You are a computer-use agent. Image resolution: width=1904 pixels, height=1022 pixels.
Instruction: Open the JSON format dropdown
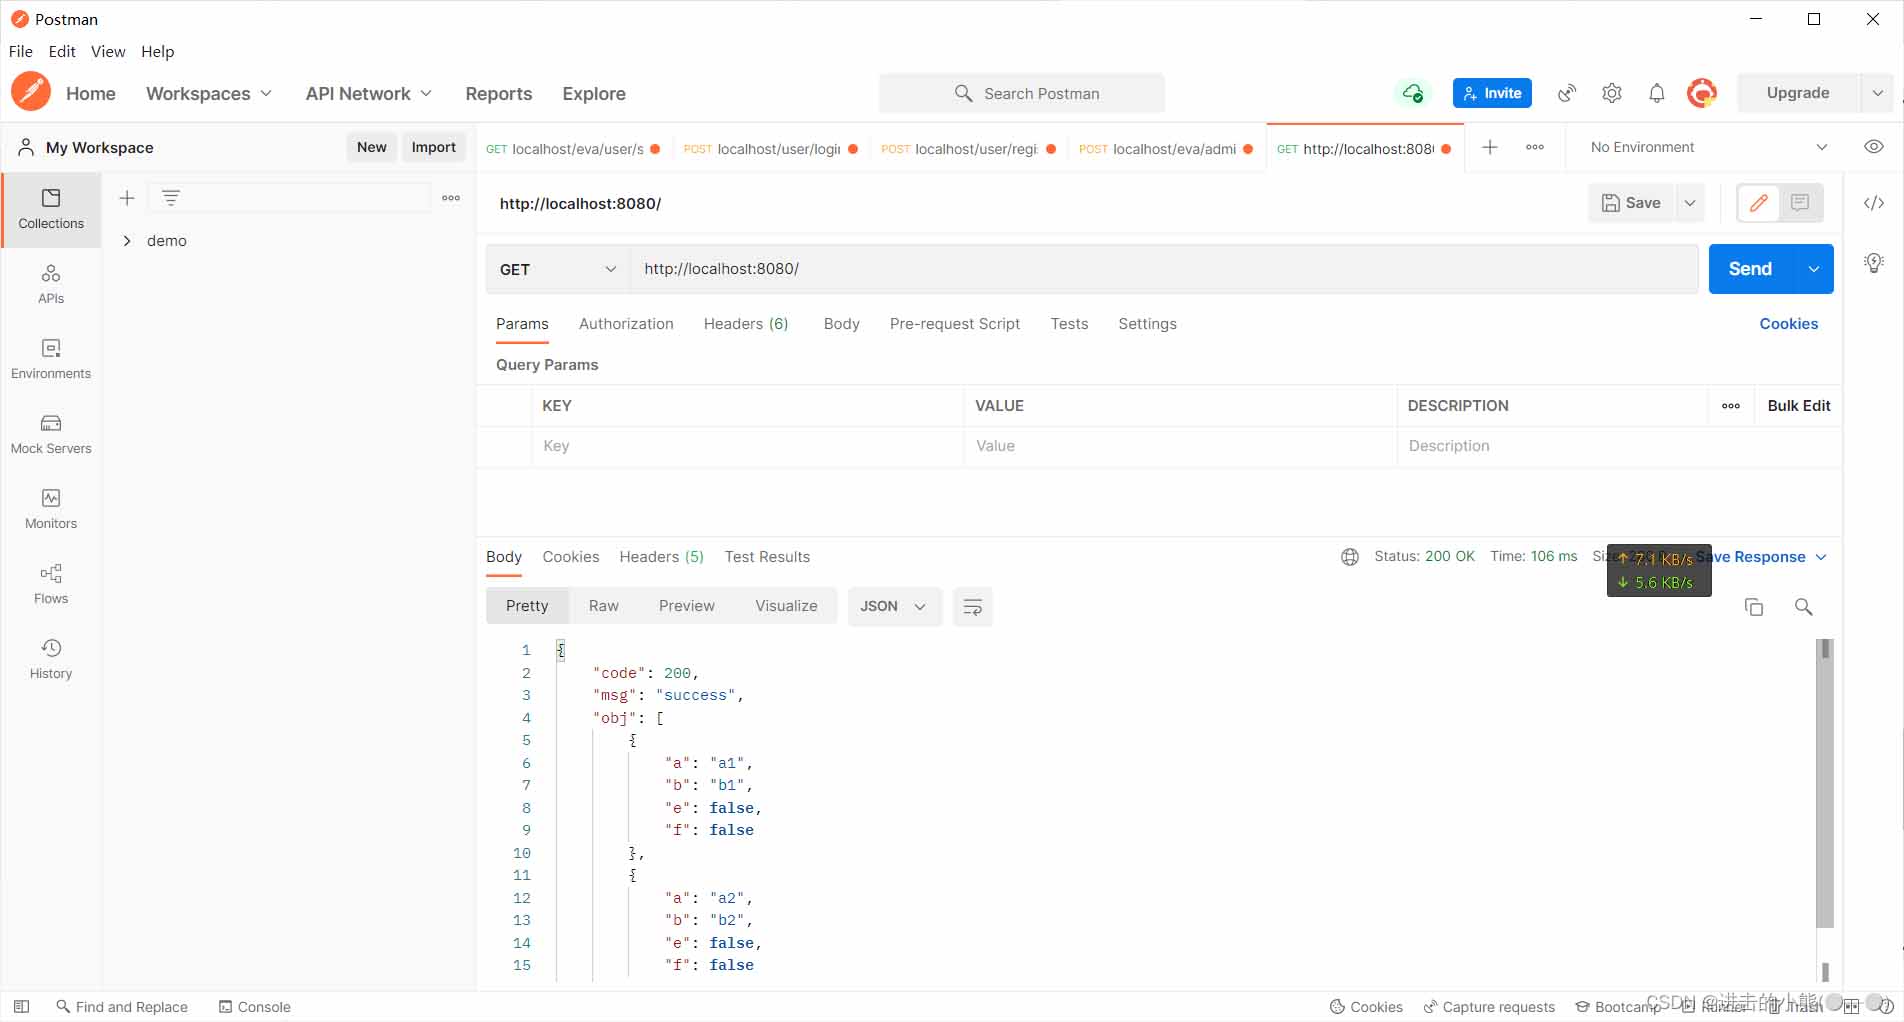893,607
